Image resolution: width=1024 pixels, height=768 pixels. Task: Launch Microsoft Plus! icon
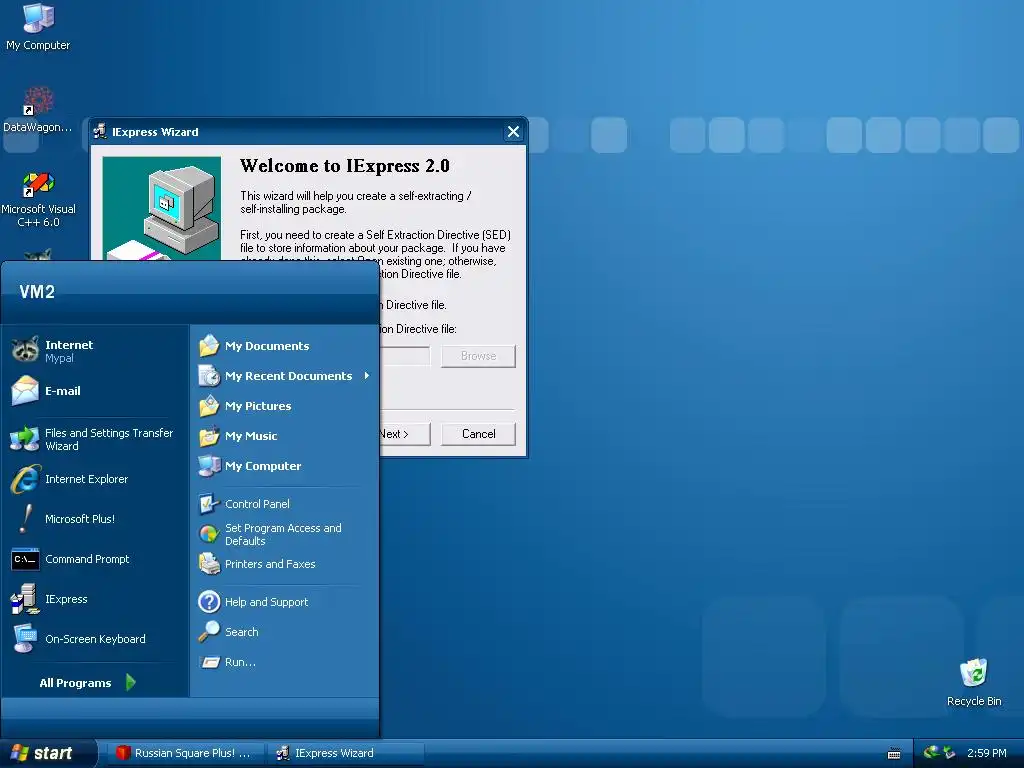pyautogui.click(x=25, y=519)
